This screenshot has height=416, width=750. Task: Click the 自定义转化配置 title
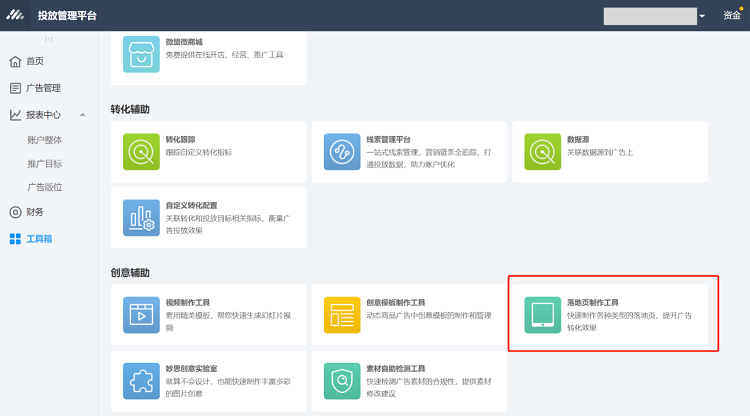191,206
